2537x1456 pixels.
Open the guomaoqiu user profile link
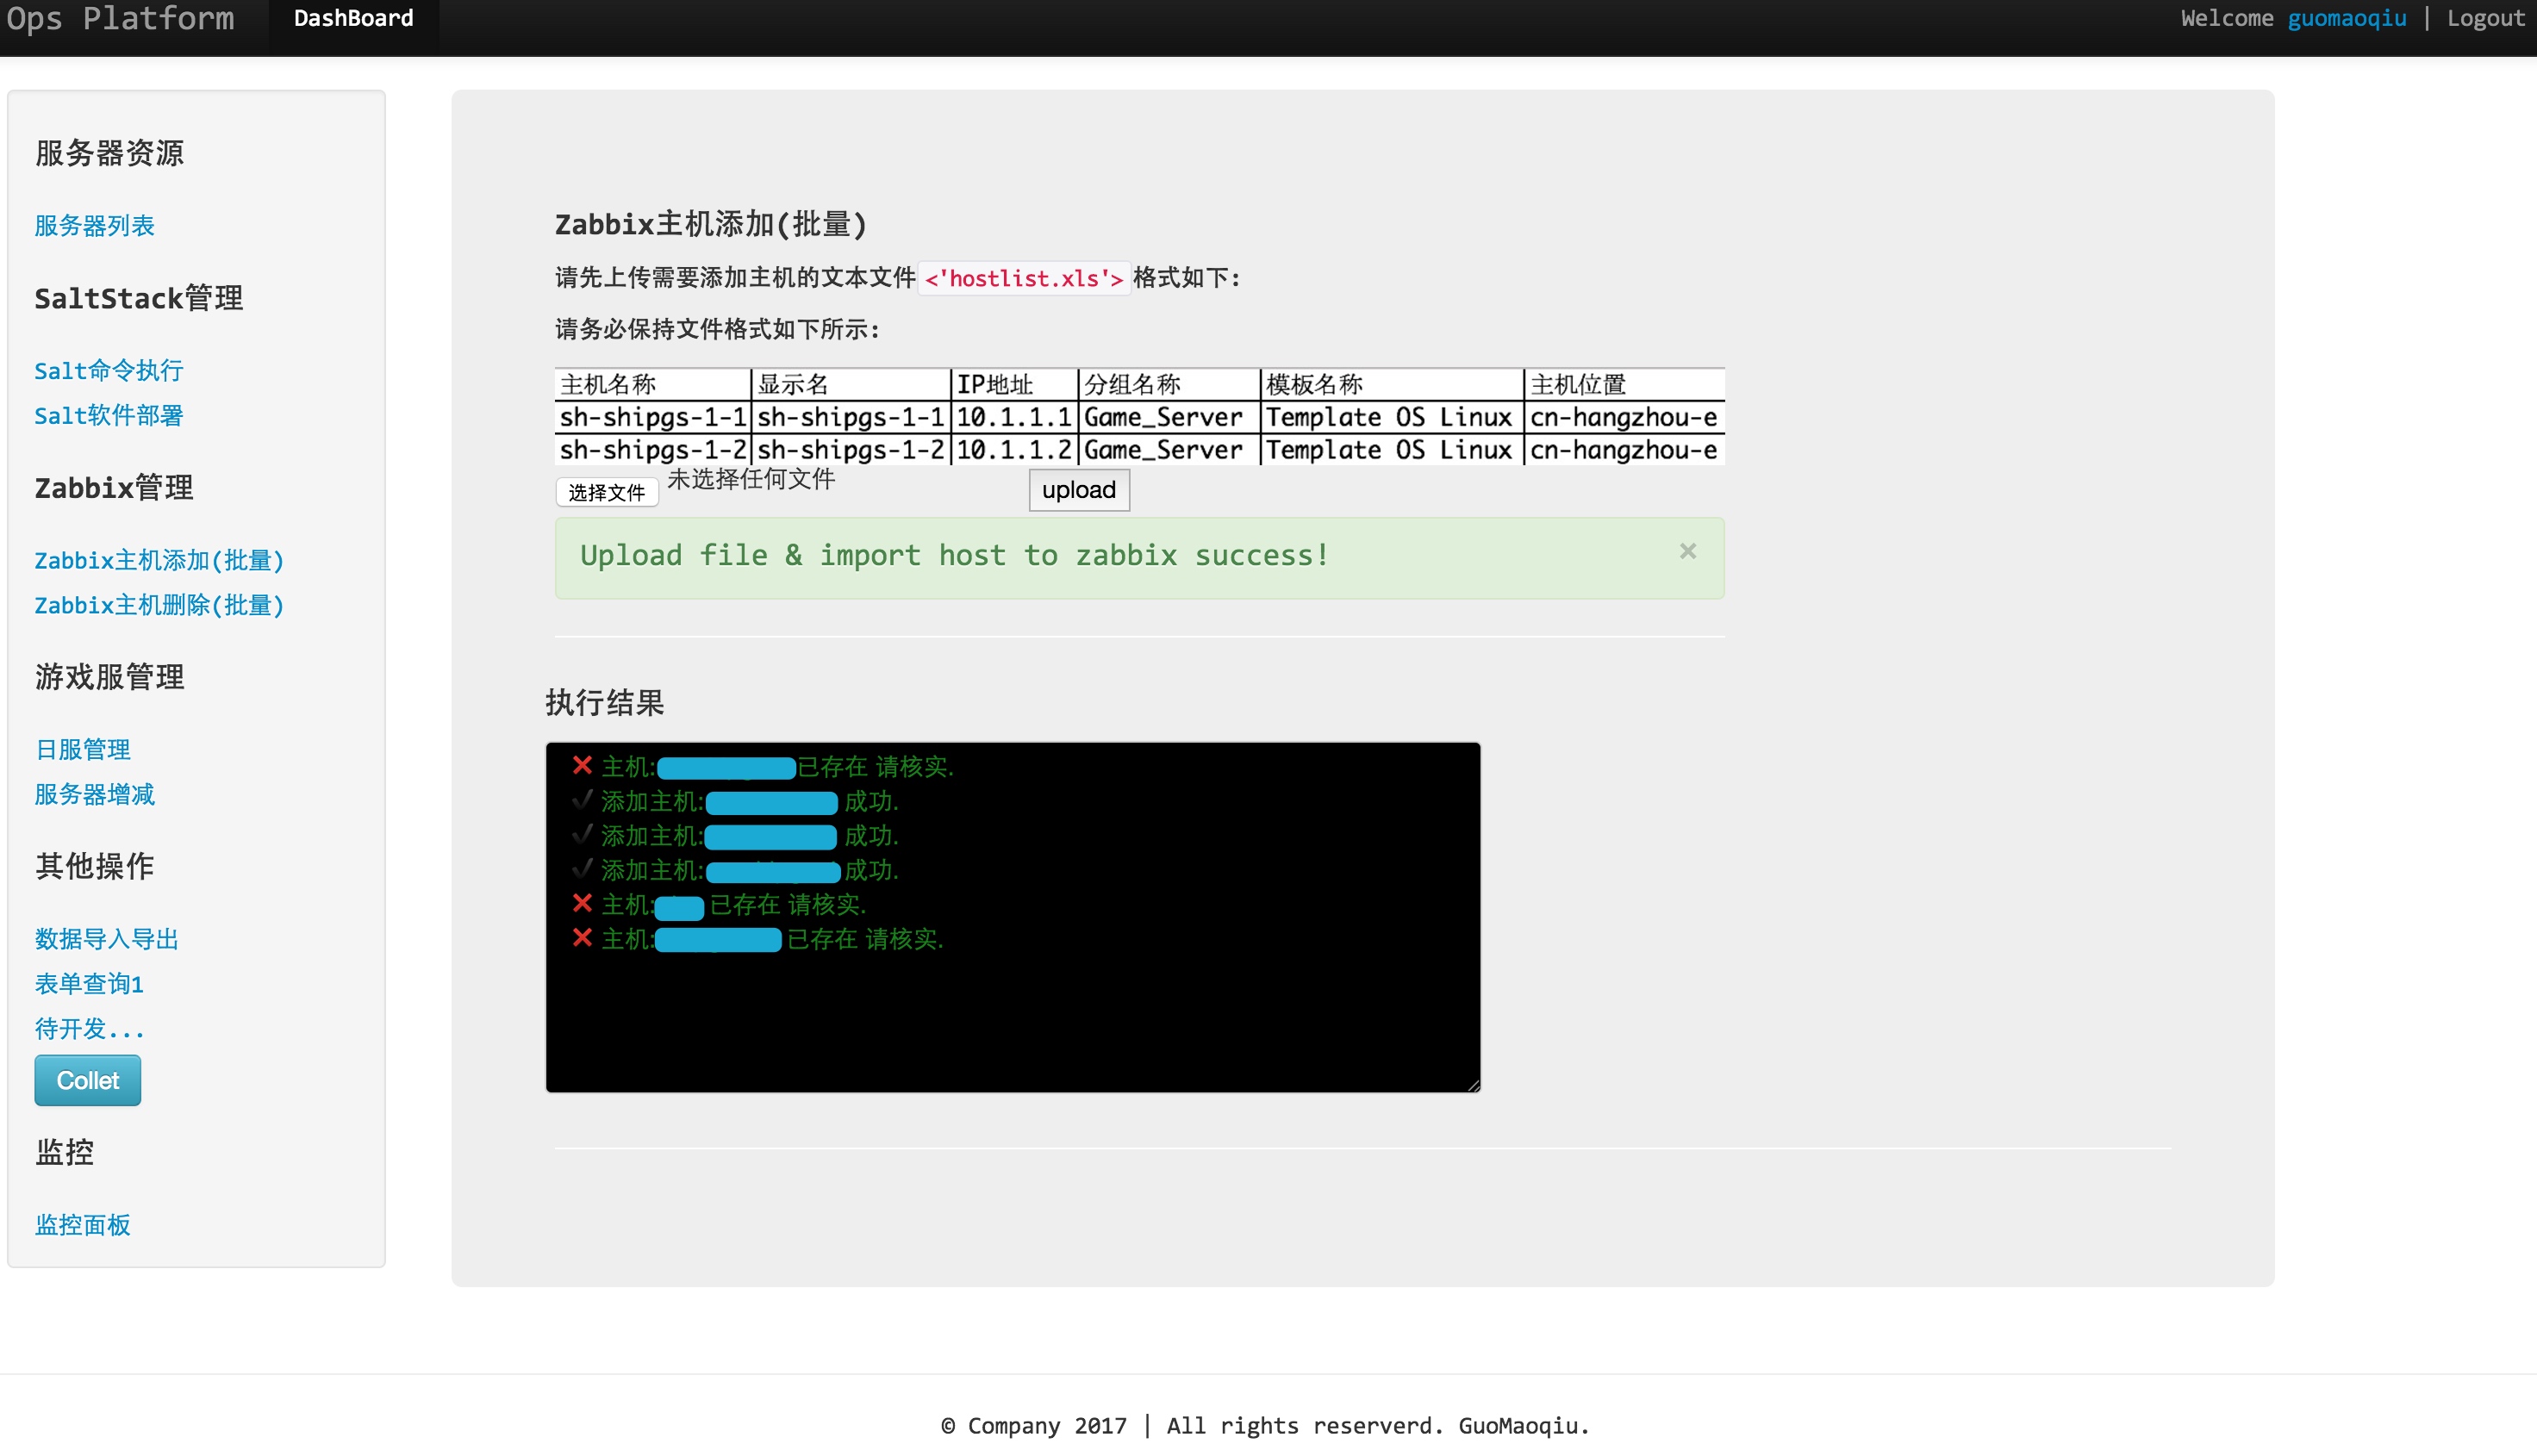pos(2346,18)
